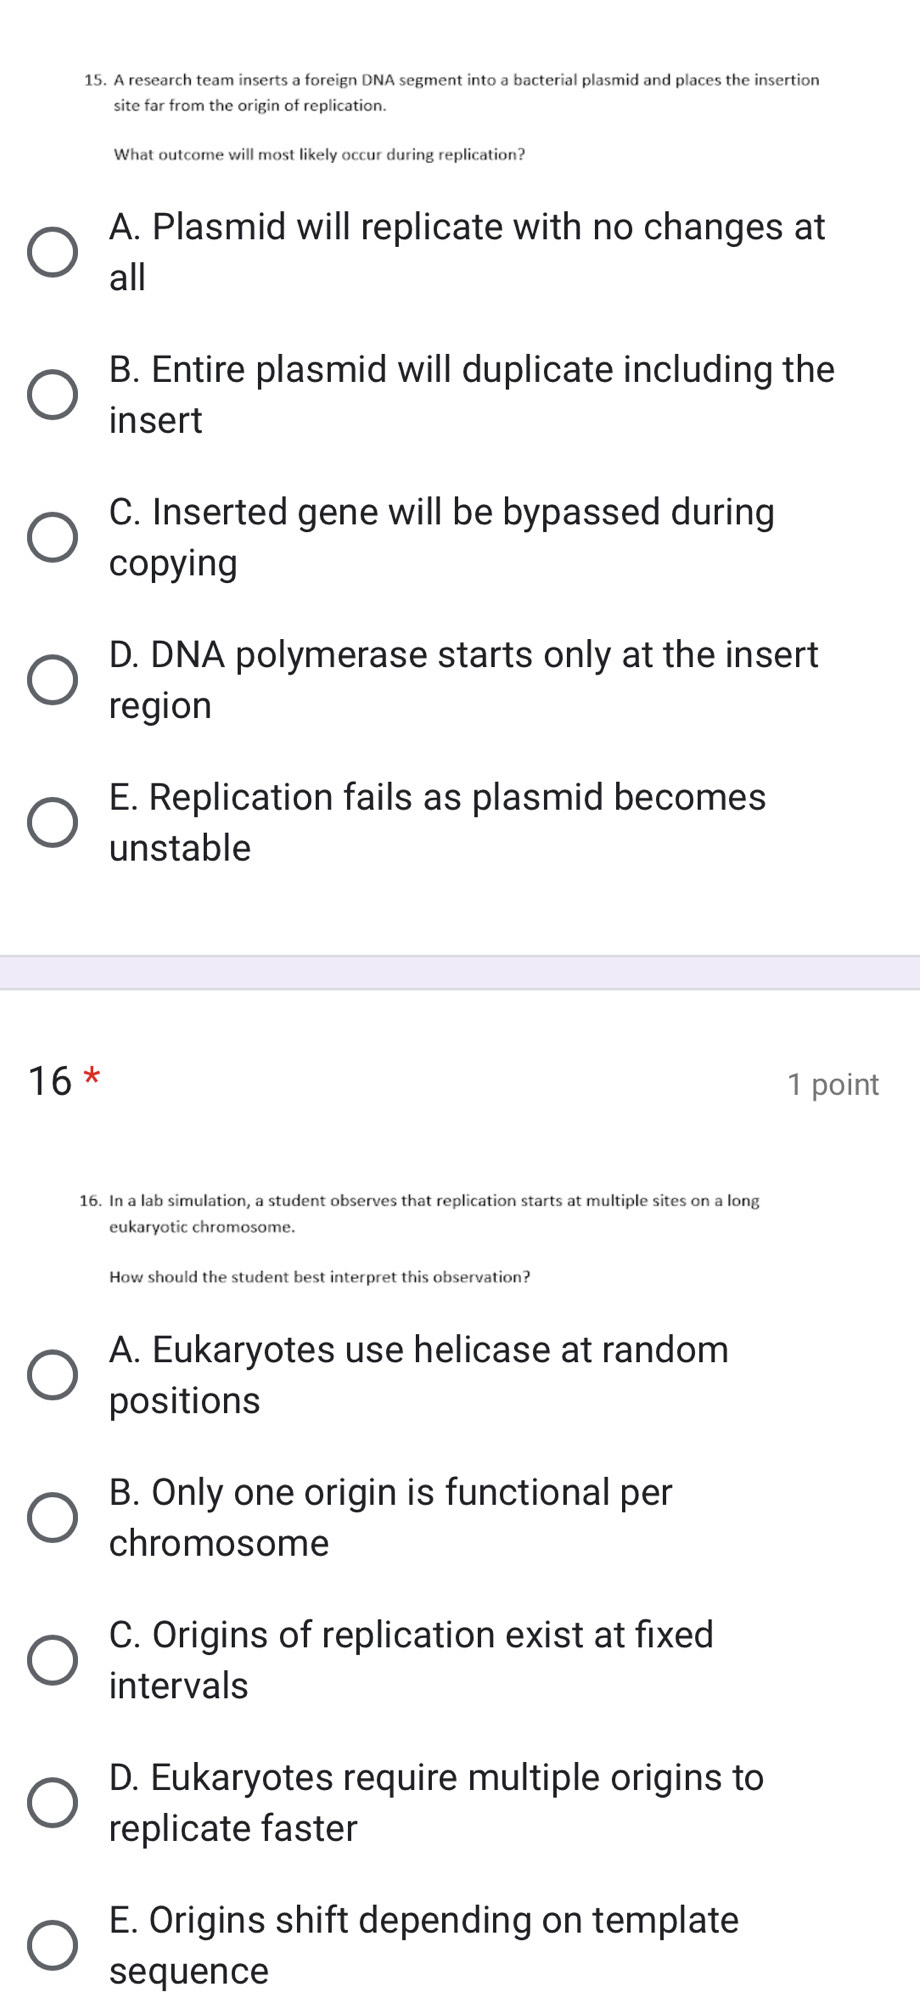Choose radio for 'Eukaryotes use helicase at random positions'
920x2003 pixels.
52,1375
